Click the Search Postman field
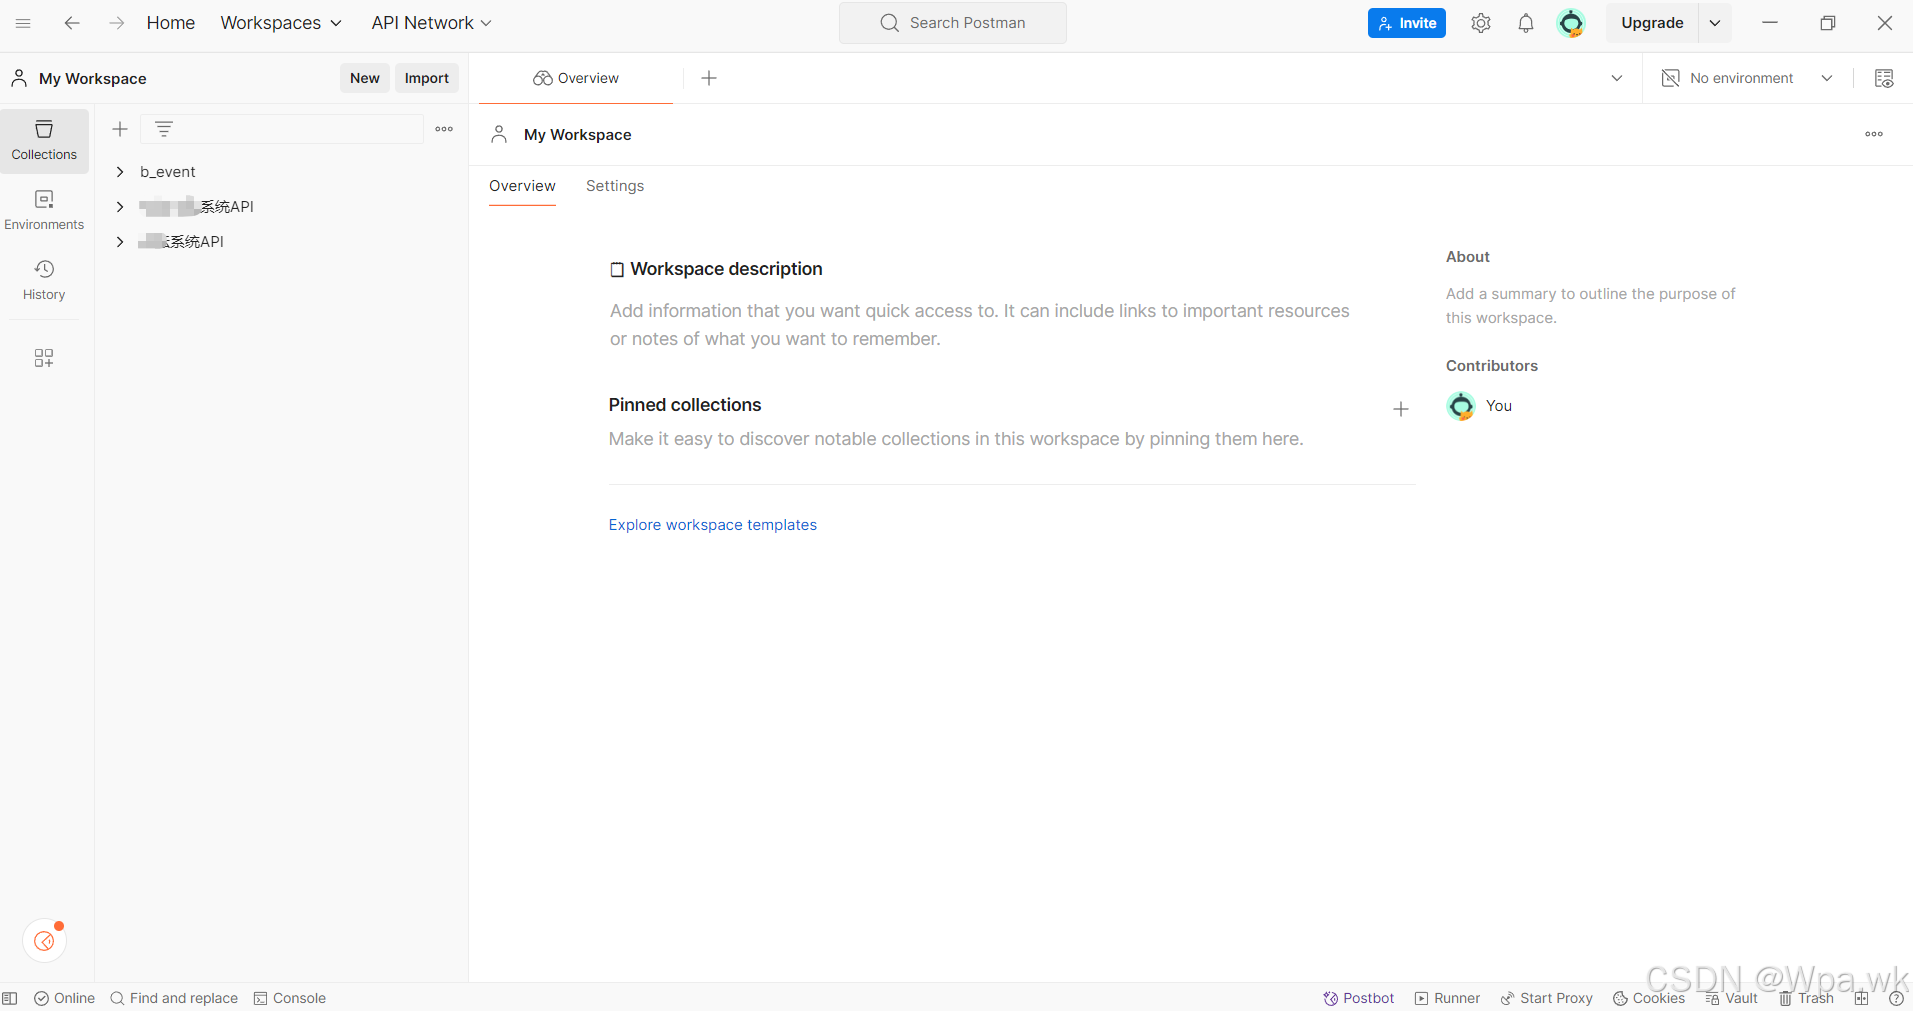Screen dimensions: 1913x1011 coord(953,23)
